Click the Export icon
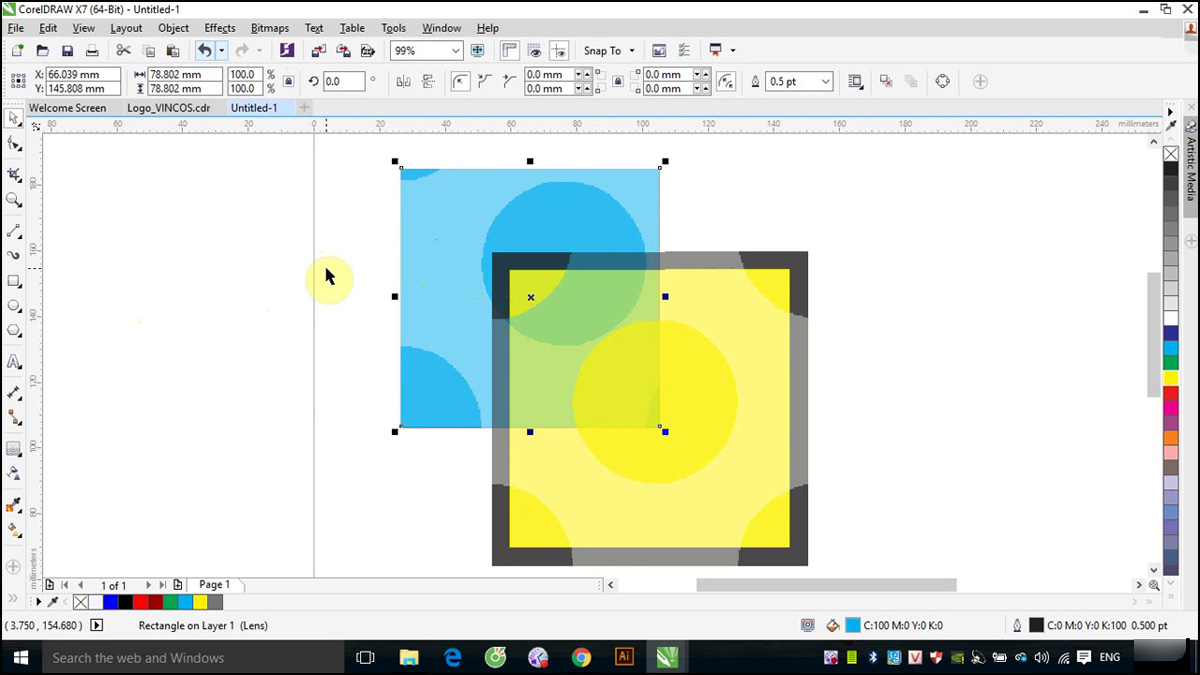This screenshot has width=1200, height=675. pyautogui.click(x=343, y=50)
